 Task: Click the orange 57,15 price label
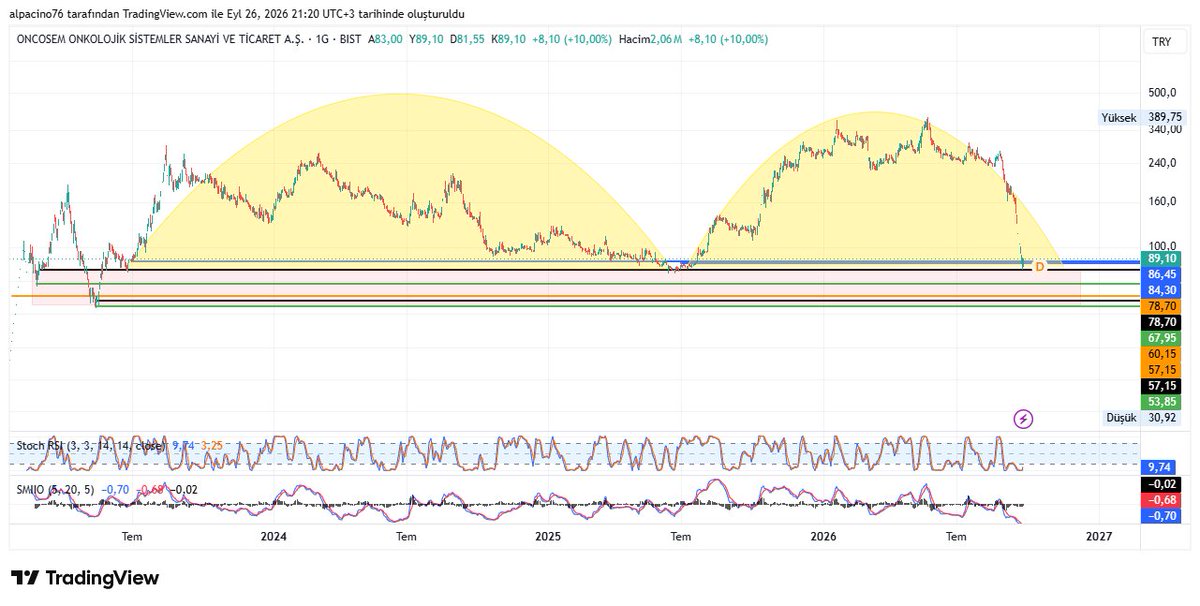pyautogui.click(x=1160, y=370)
